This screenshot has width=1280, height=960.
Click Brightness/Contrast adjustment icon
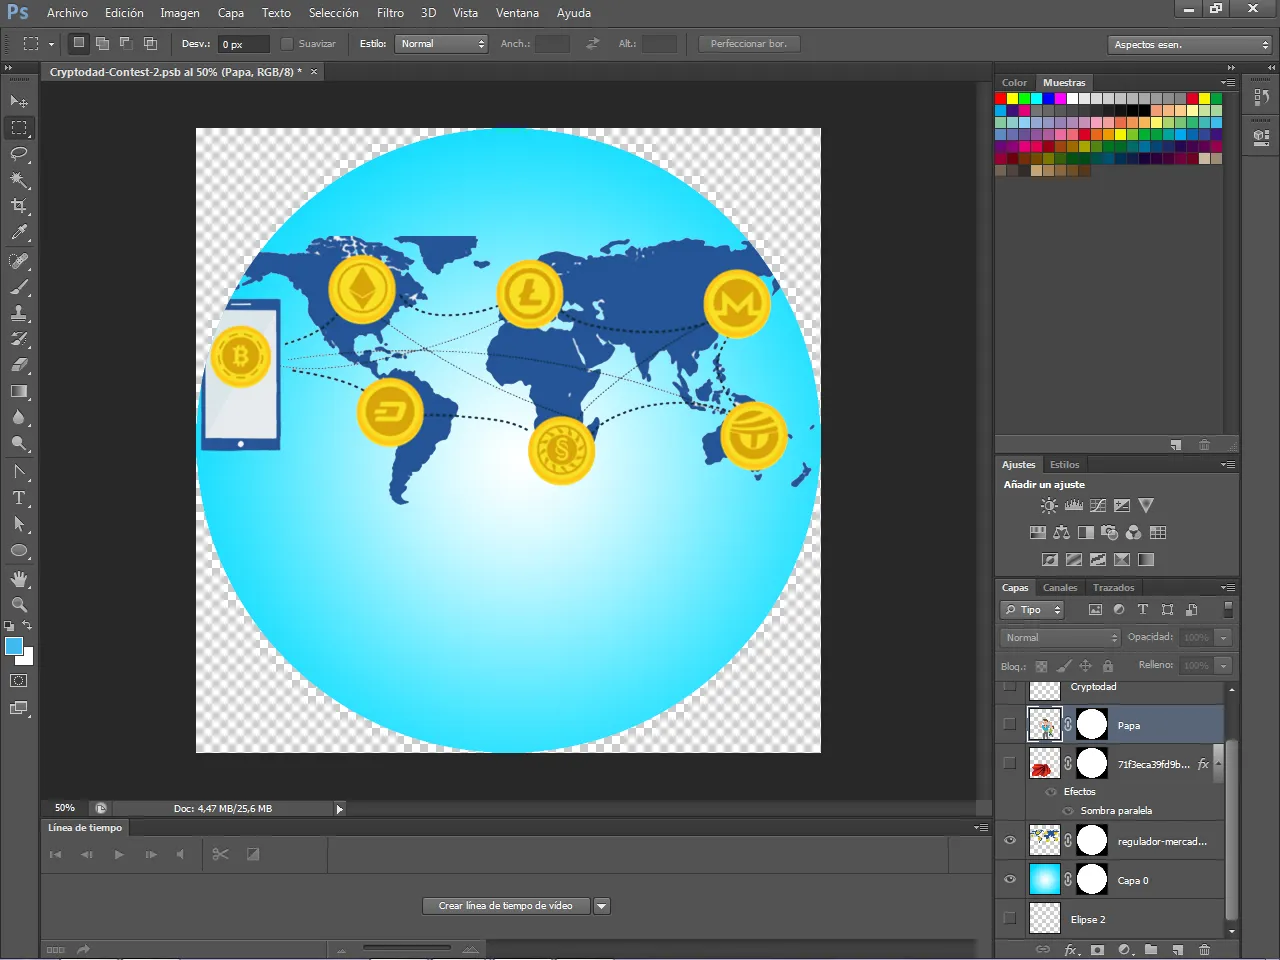[1049, 506]
